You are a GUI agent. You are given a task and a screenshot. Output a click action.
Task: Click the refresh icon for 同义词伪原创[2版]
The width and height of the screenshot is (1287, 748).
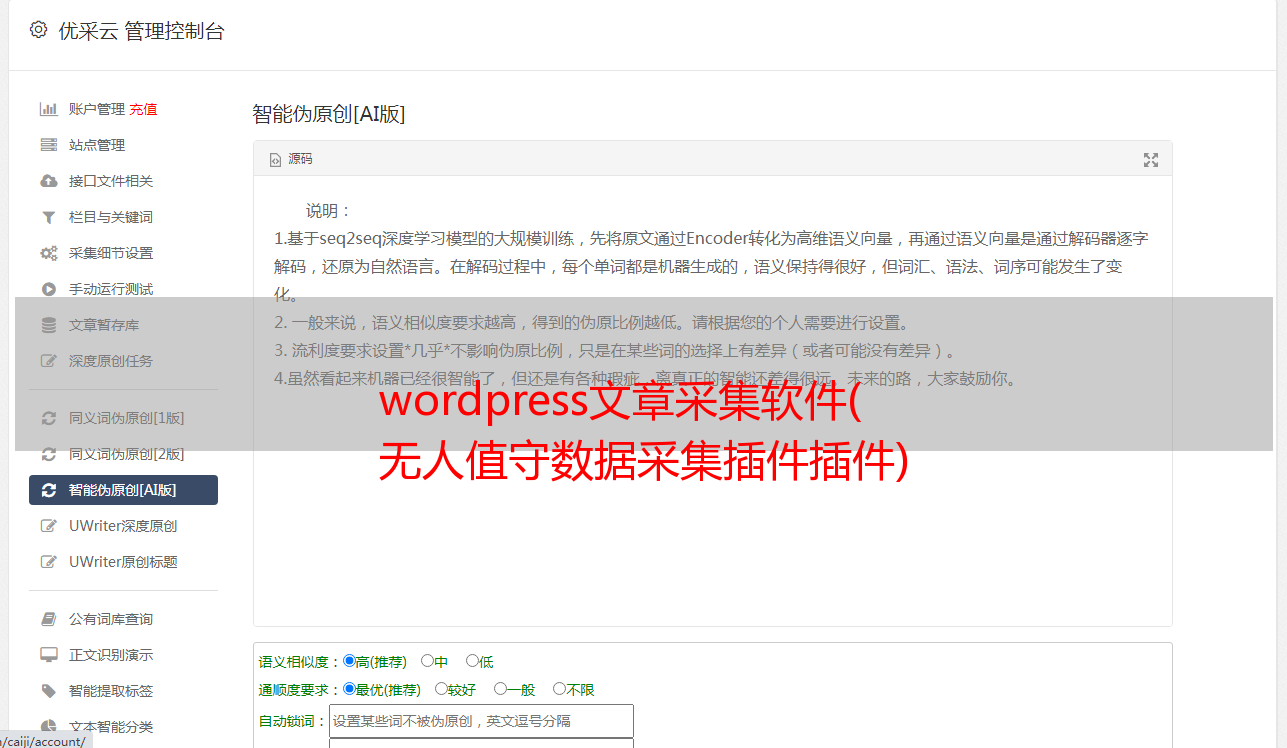click(48, 454)
